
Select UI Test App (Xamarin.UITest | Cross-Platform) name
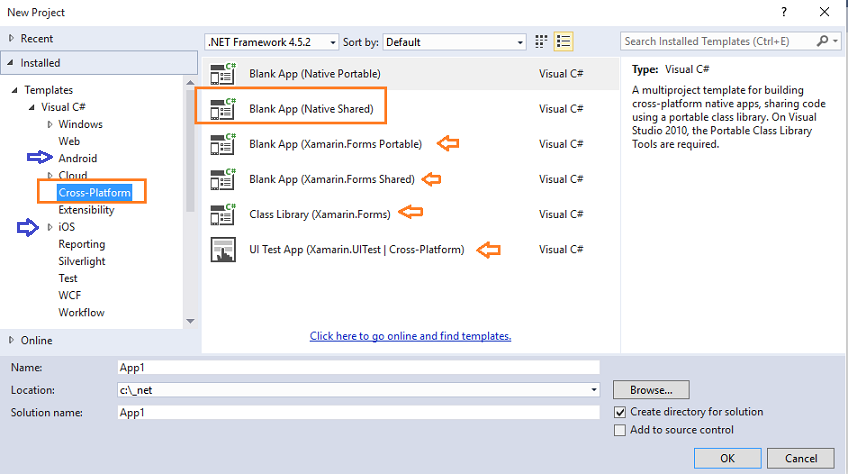(357, 250)
